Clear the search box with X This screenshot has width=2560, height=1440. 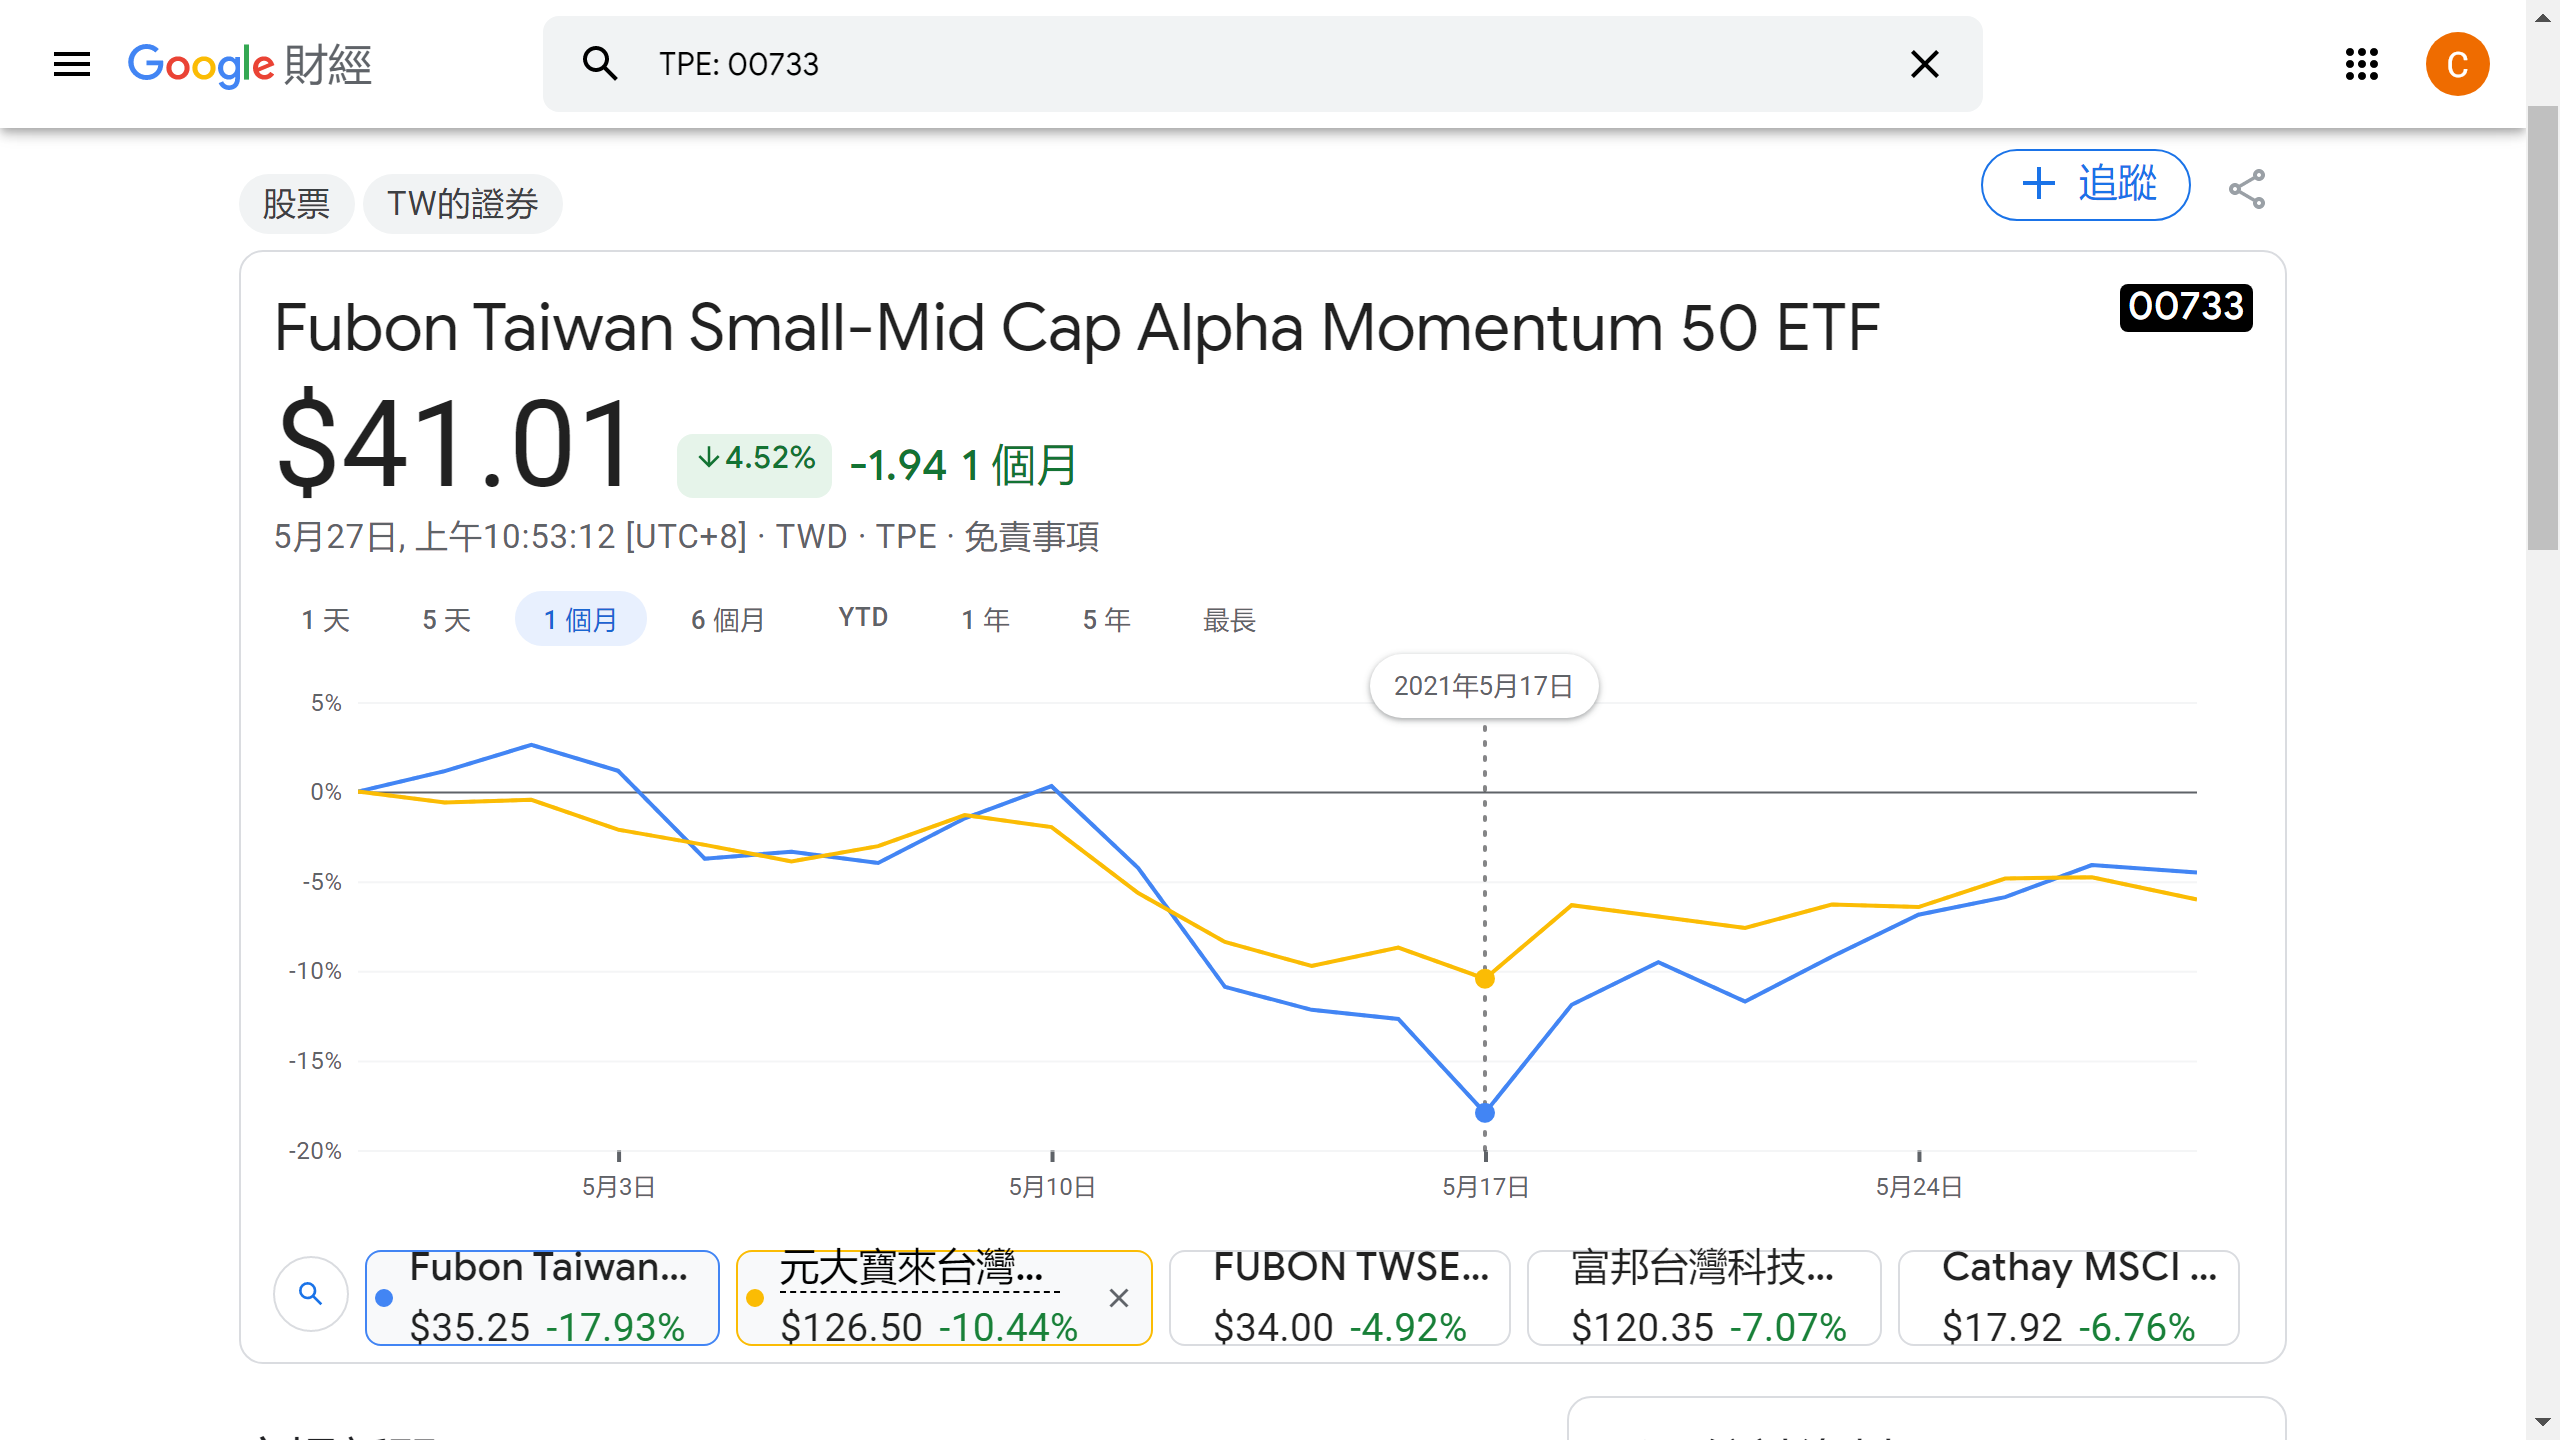1924,64
